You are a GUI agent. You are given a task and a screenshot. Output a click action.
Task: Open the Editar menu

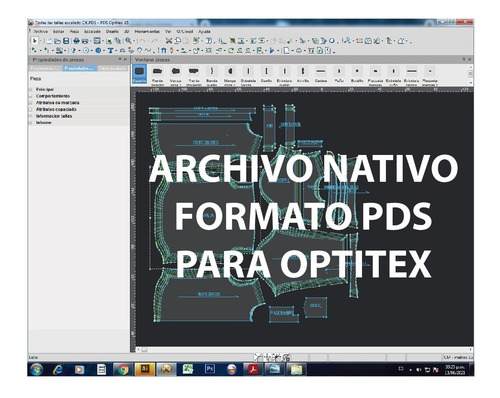coord(59,31)
